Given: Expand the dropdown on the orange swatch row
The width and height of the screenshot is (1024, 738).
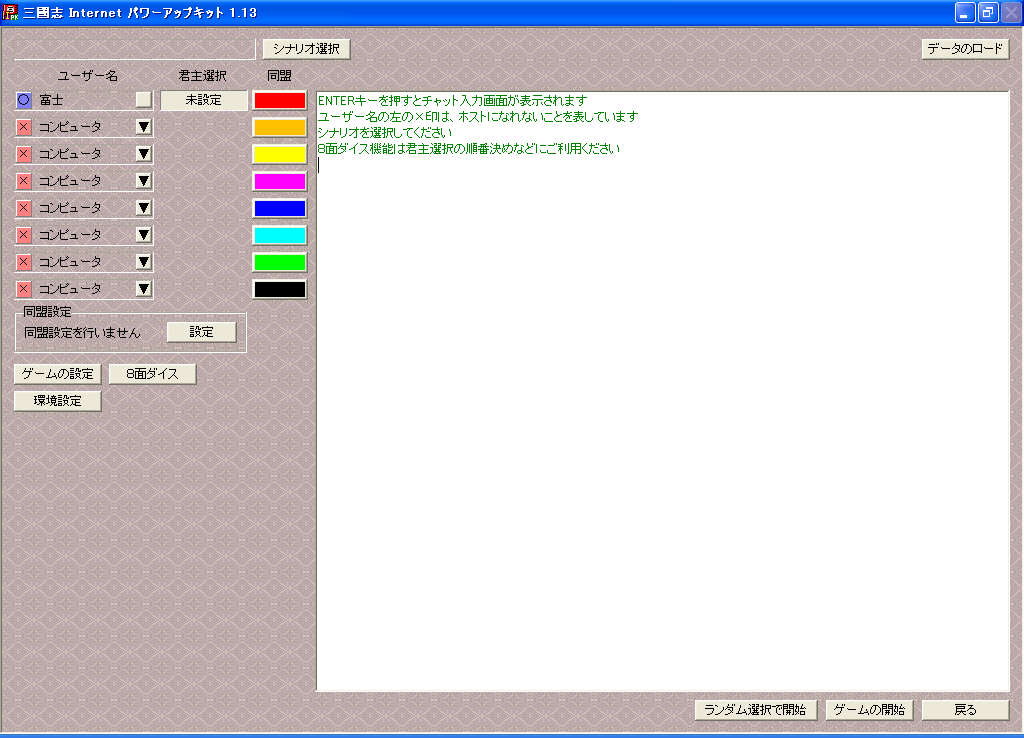Looking at the screenshot, I should pyautogui.click(x=144, y=127).
